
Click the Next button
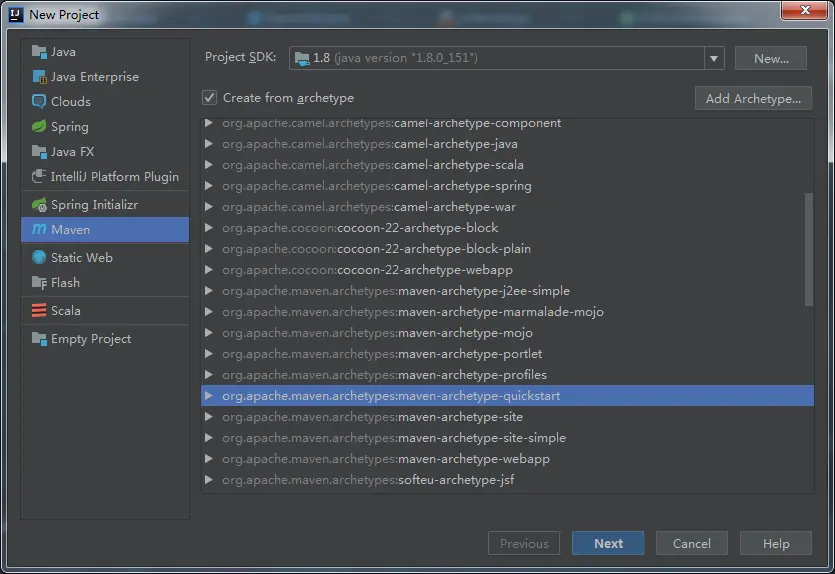coord(608,543)
